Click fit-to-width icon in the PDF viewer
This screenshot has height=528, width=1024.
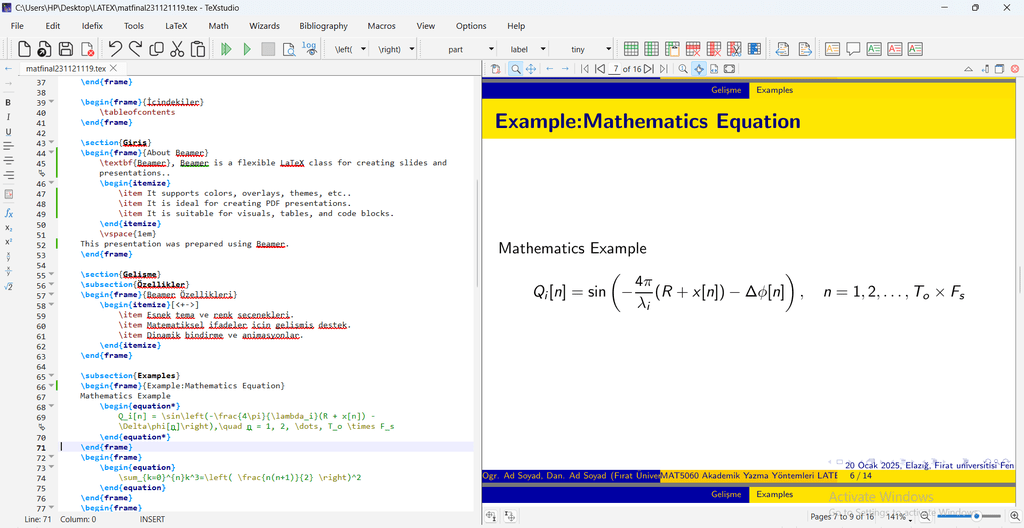[x=714, y=69]
